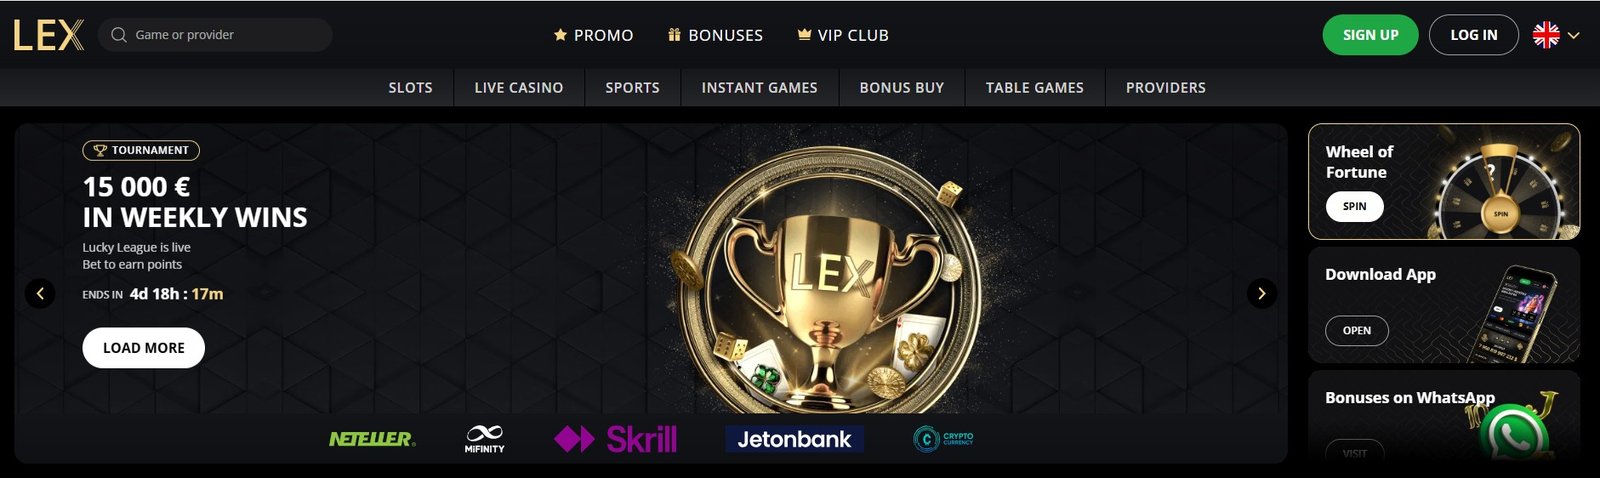
Task: Click the LEX logo
Action: (49, 35)
